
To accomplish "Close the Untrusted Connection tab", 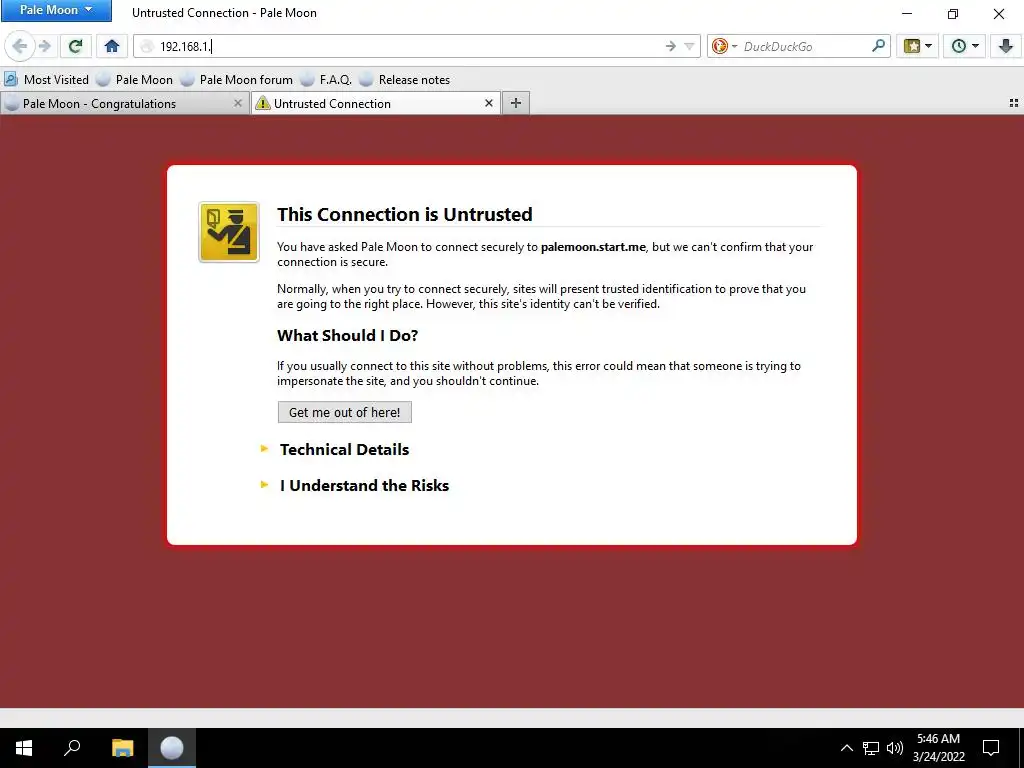I will pyautogui.click(x=488, y=103).
